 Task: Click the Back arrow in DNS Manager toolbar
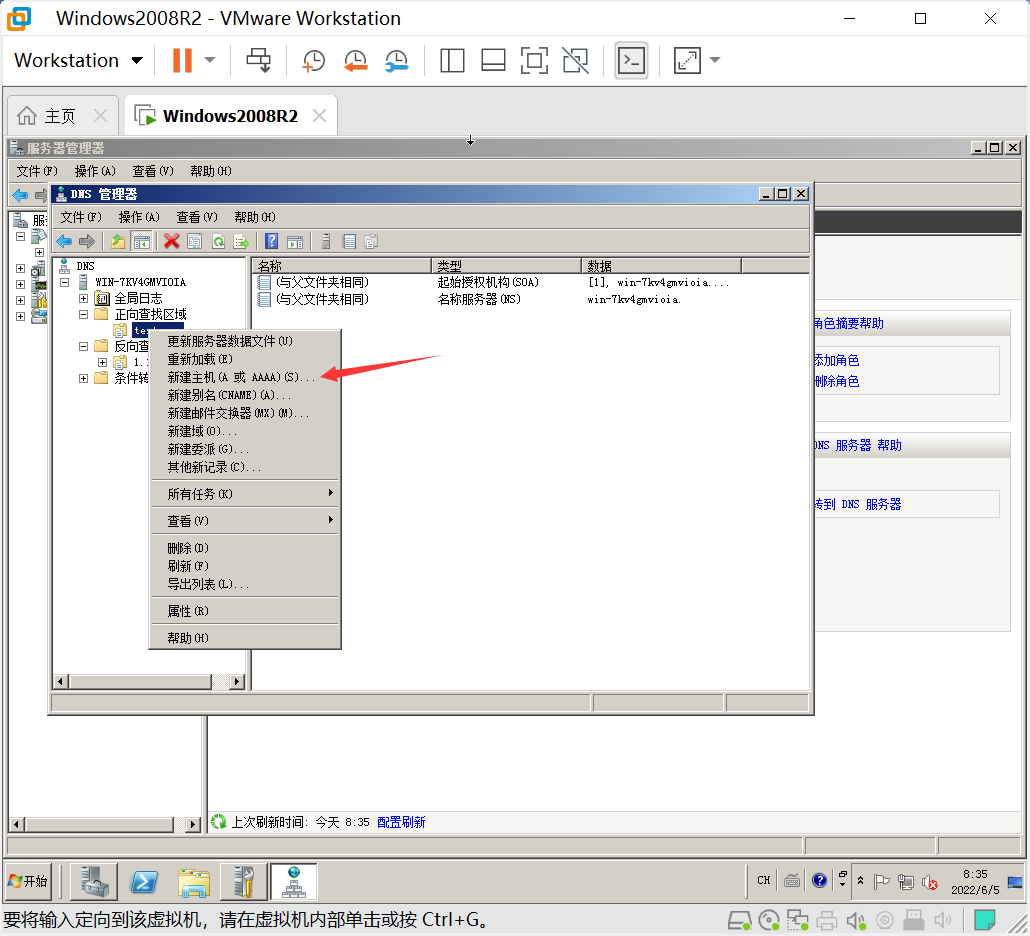(x=64, y=242)
